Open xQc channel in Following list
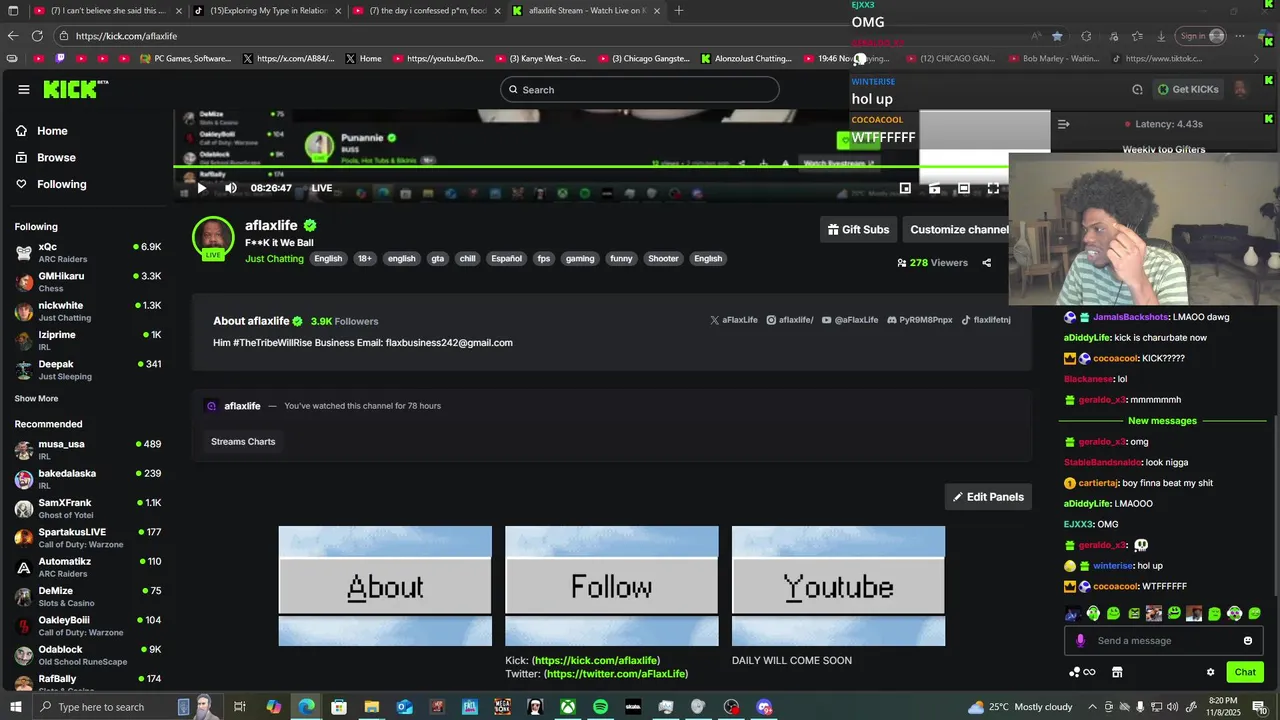1280x720 pixels. tap(88, 253)
